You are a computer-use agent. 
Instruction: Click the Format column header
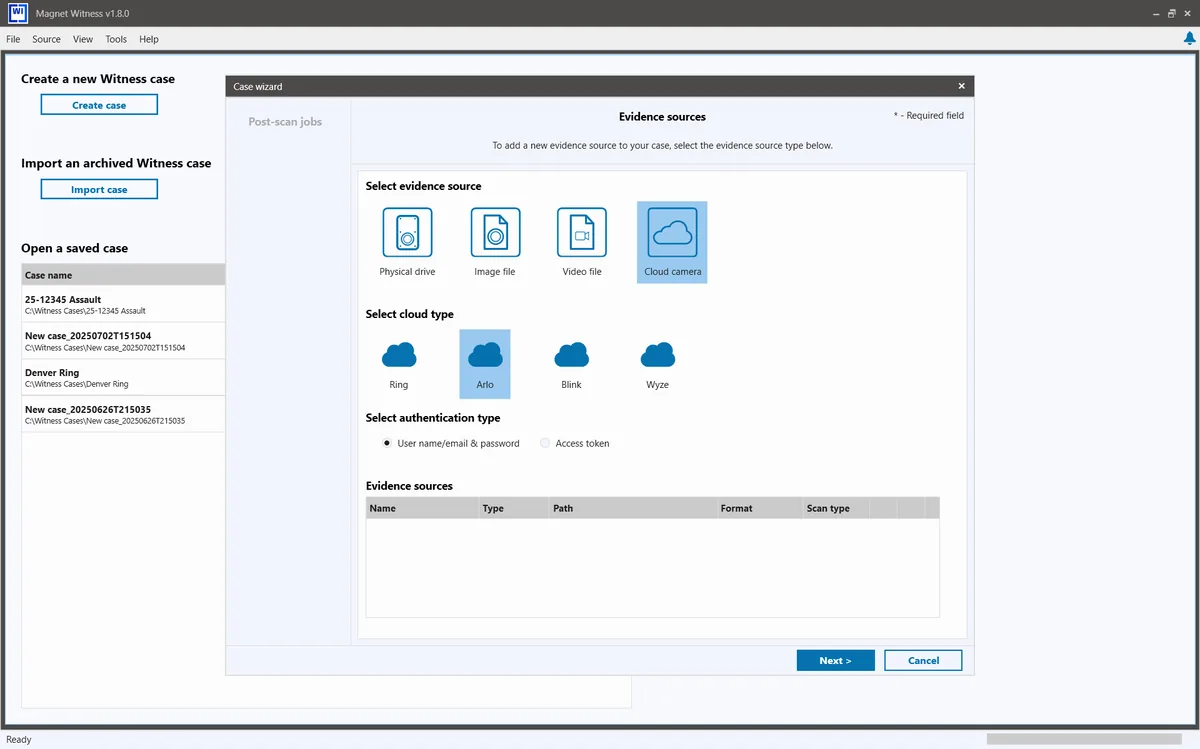point(759,508)
